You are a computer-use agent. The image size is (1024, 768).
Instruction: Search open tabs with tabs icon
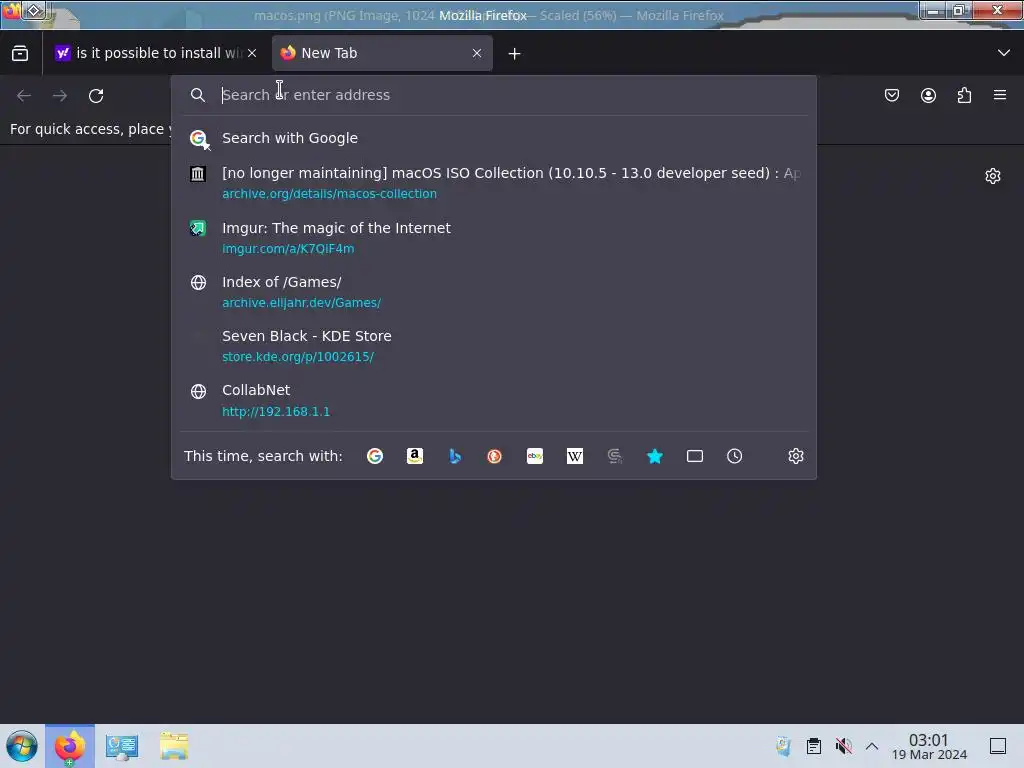[x=695, y=456]
